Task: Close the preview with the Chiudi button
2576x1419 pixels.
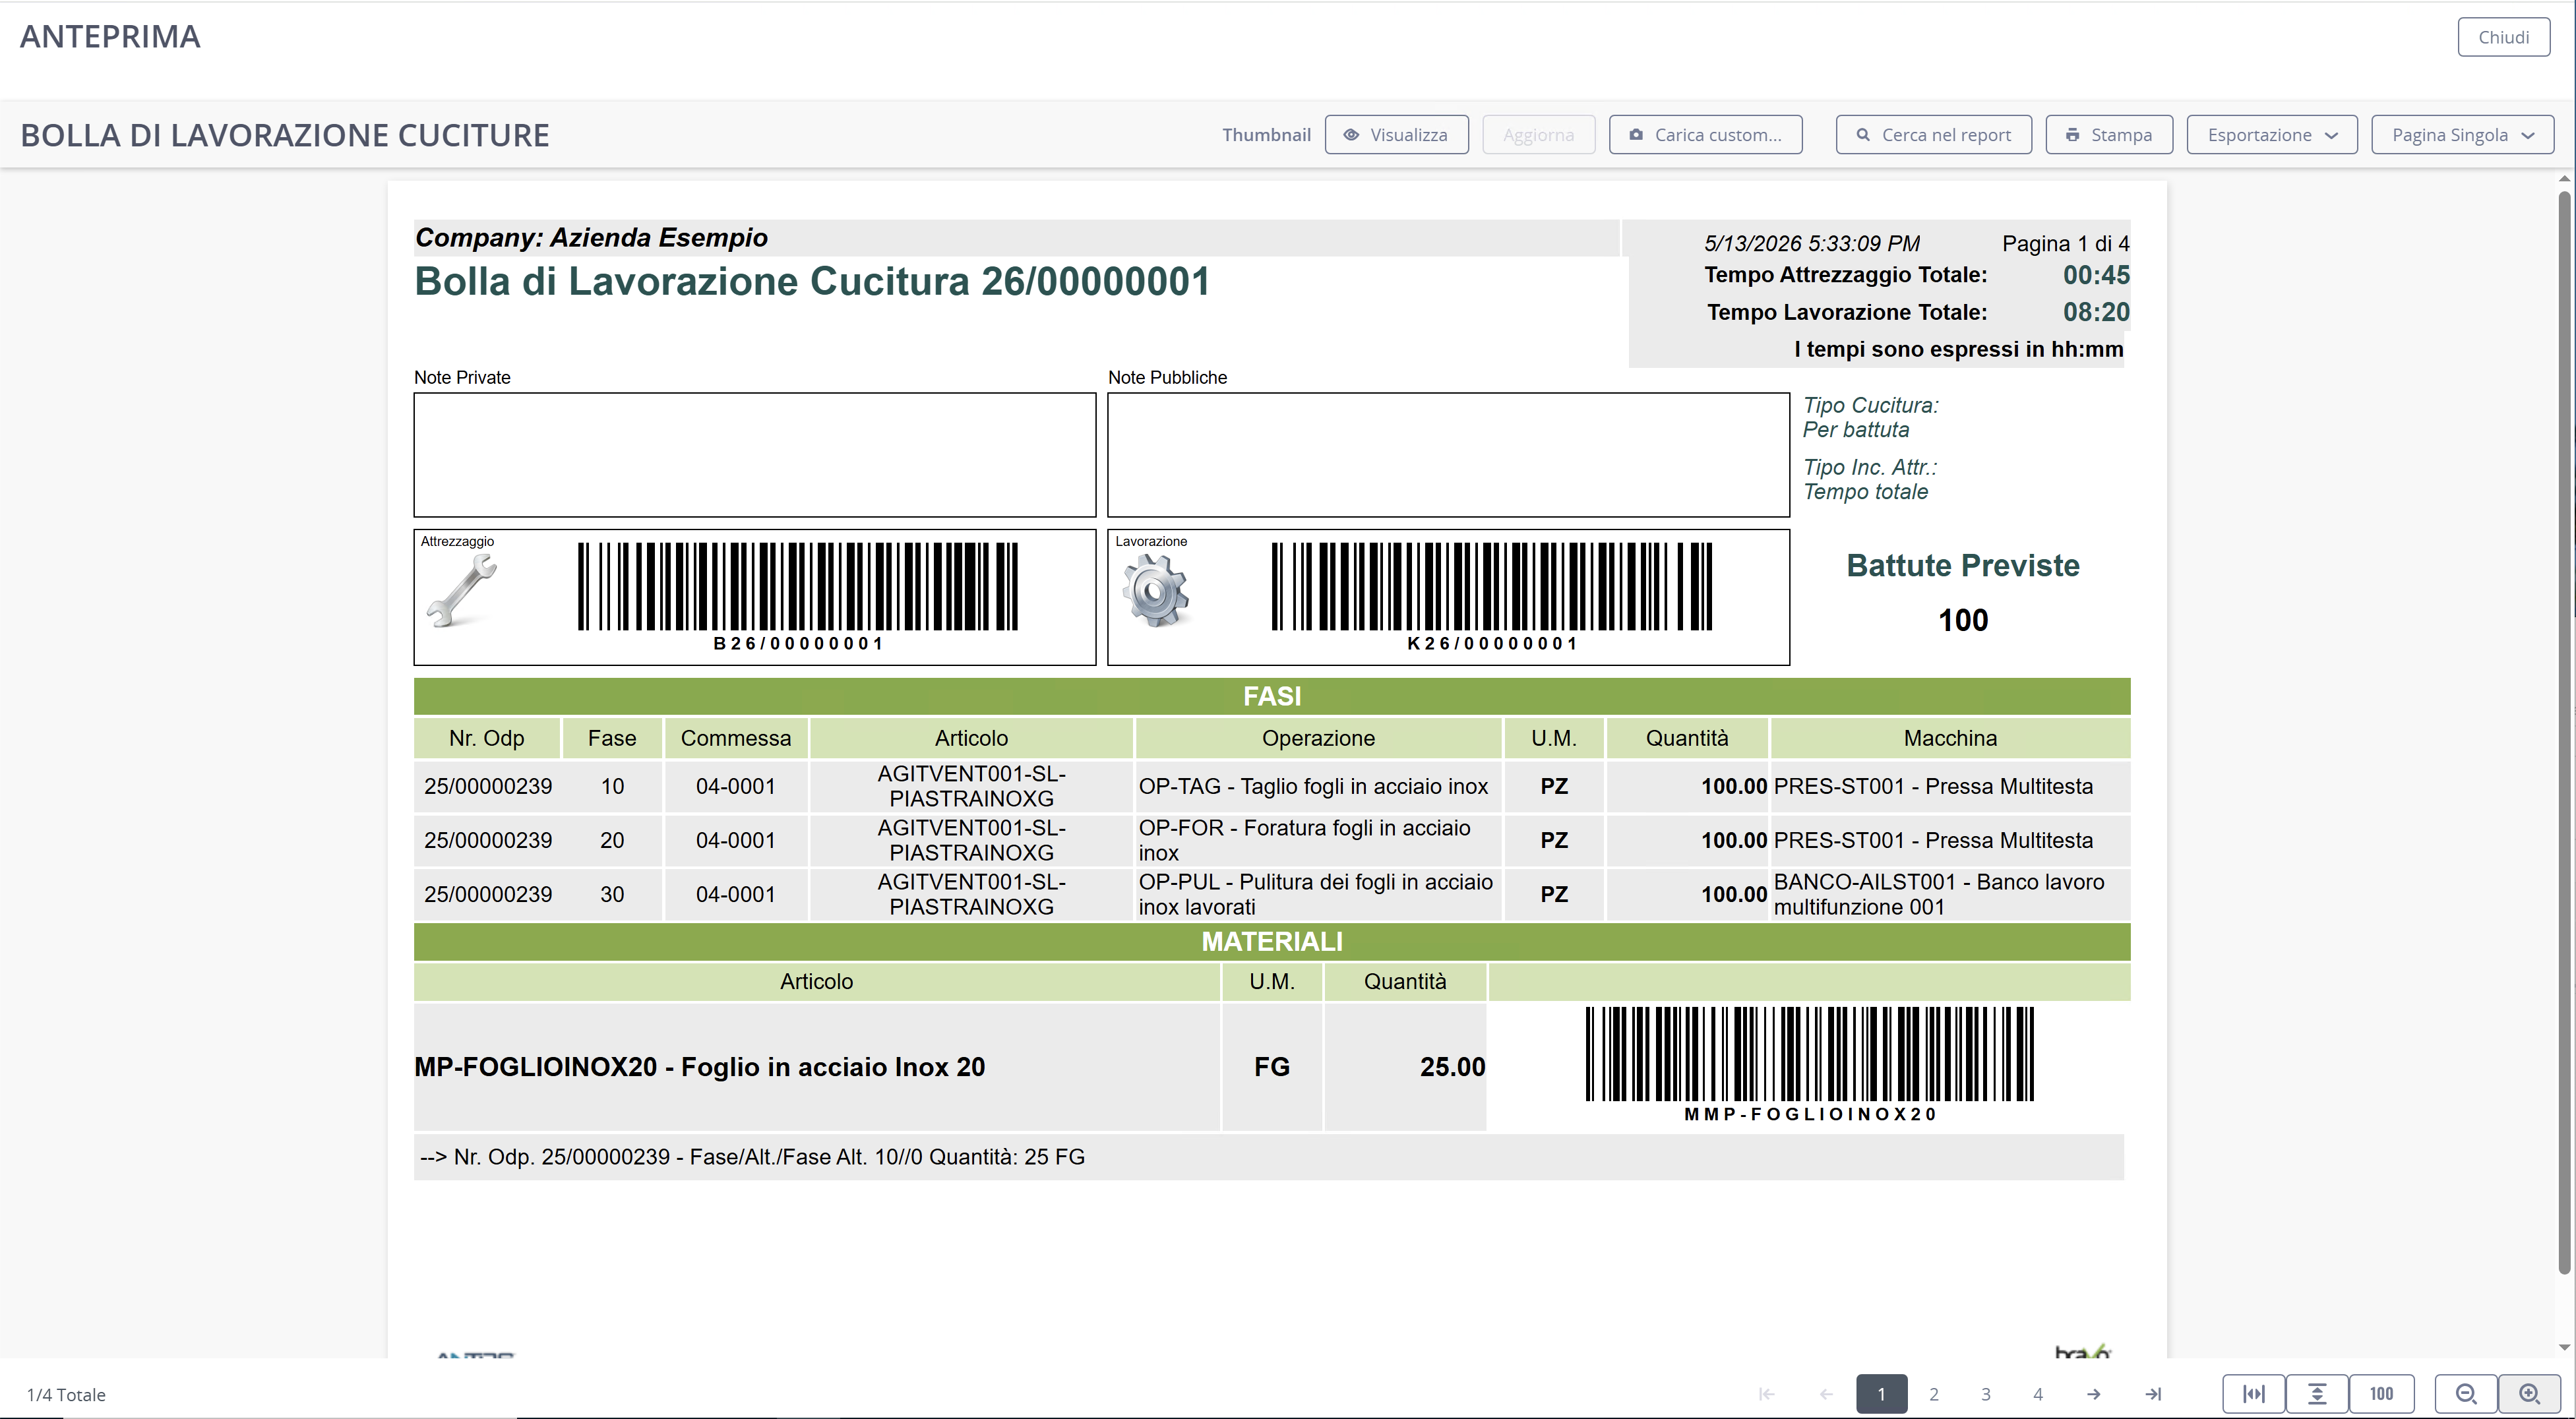Action: point(2503,37)
